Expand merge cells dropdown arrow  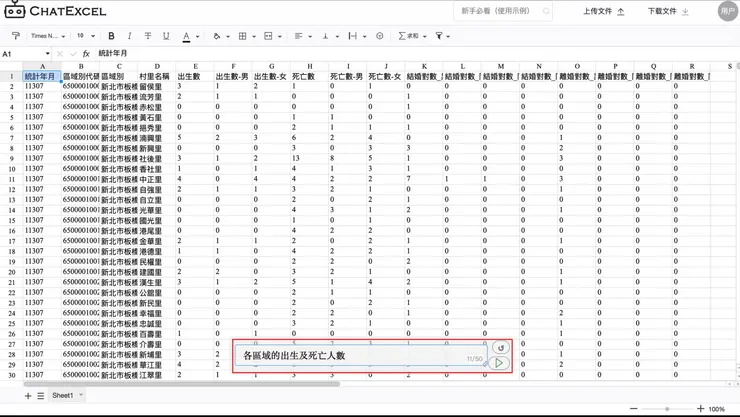click(x=280, y=36)
